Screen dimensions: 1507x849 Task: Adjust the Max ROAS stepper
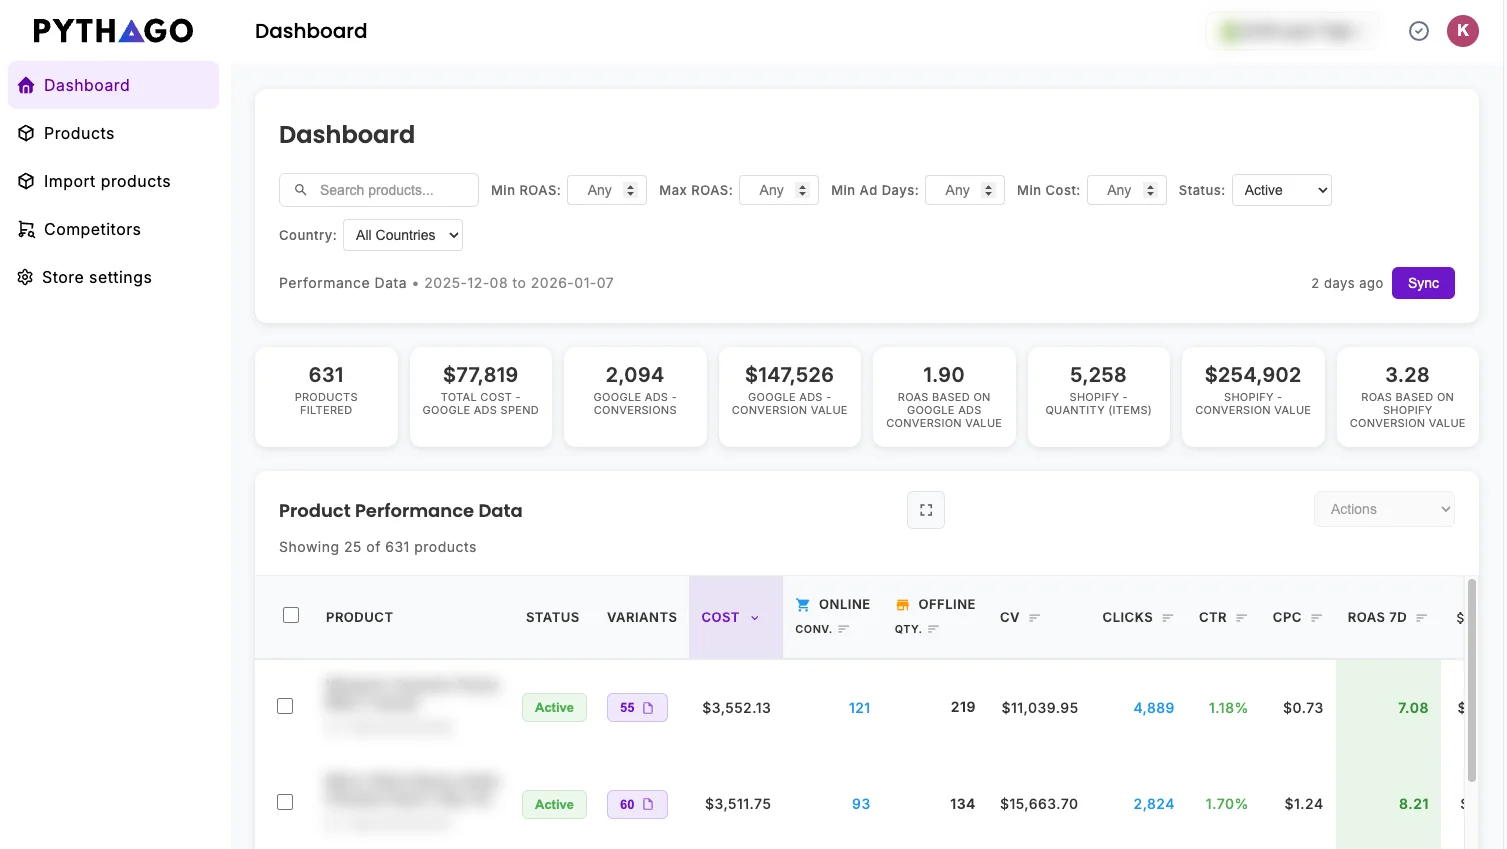click(x=802, y=190)
